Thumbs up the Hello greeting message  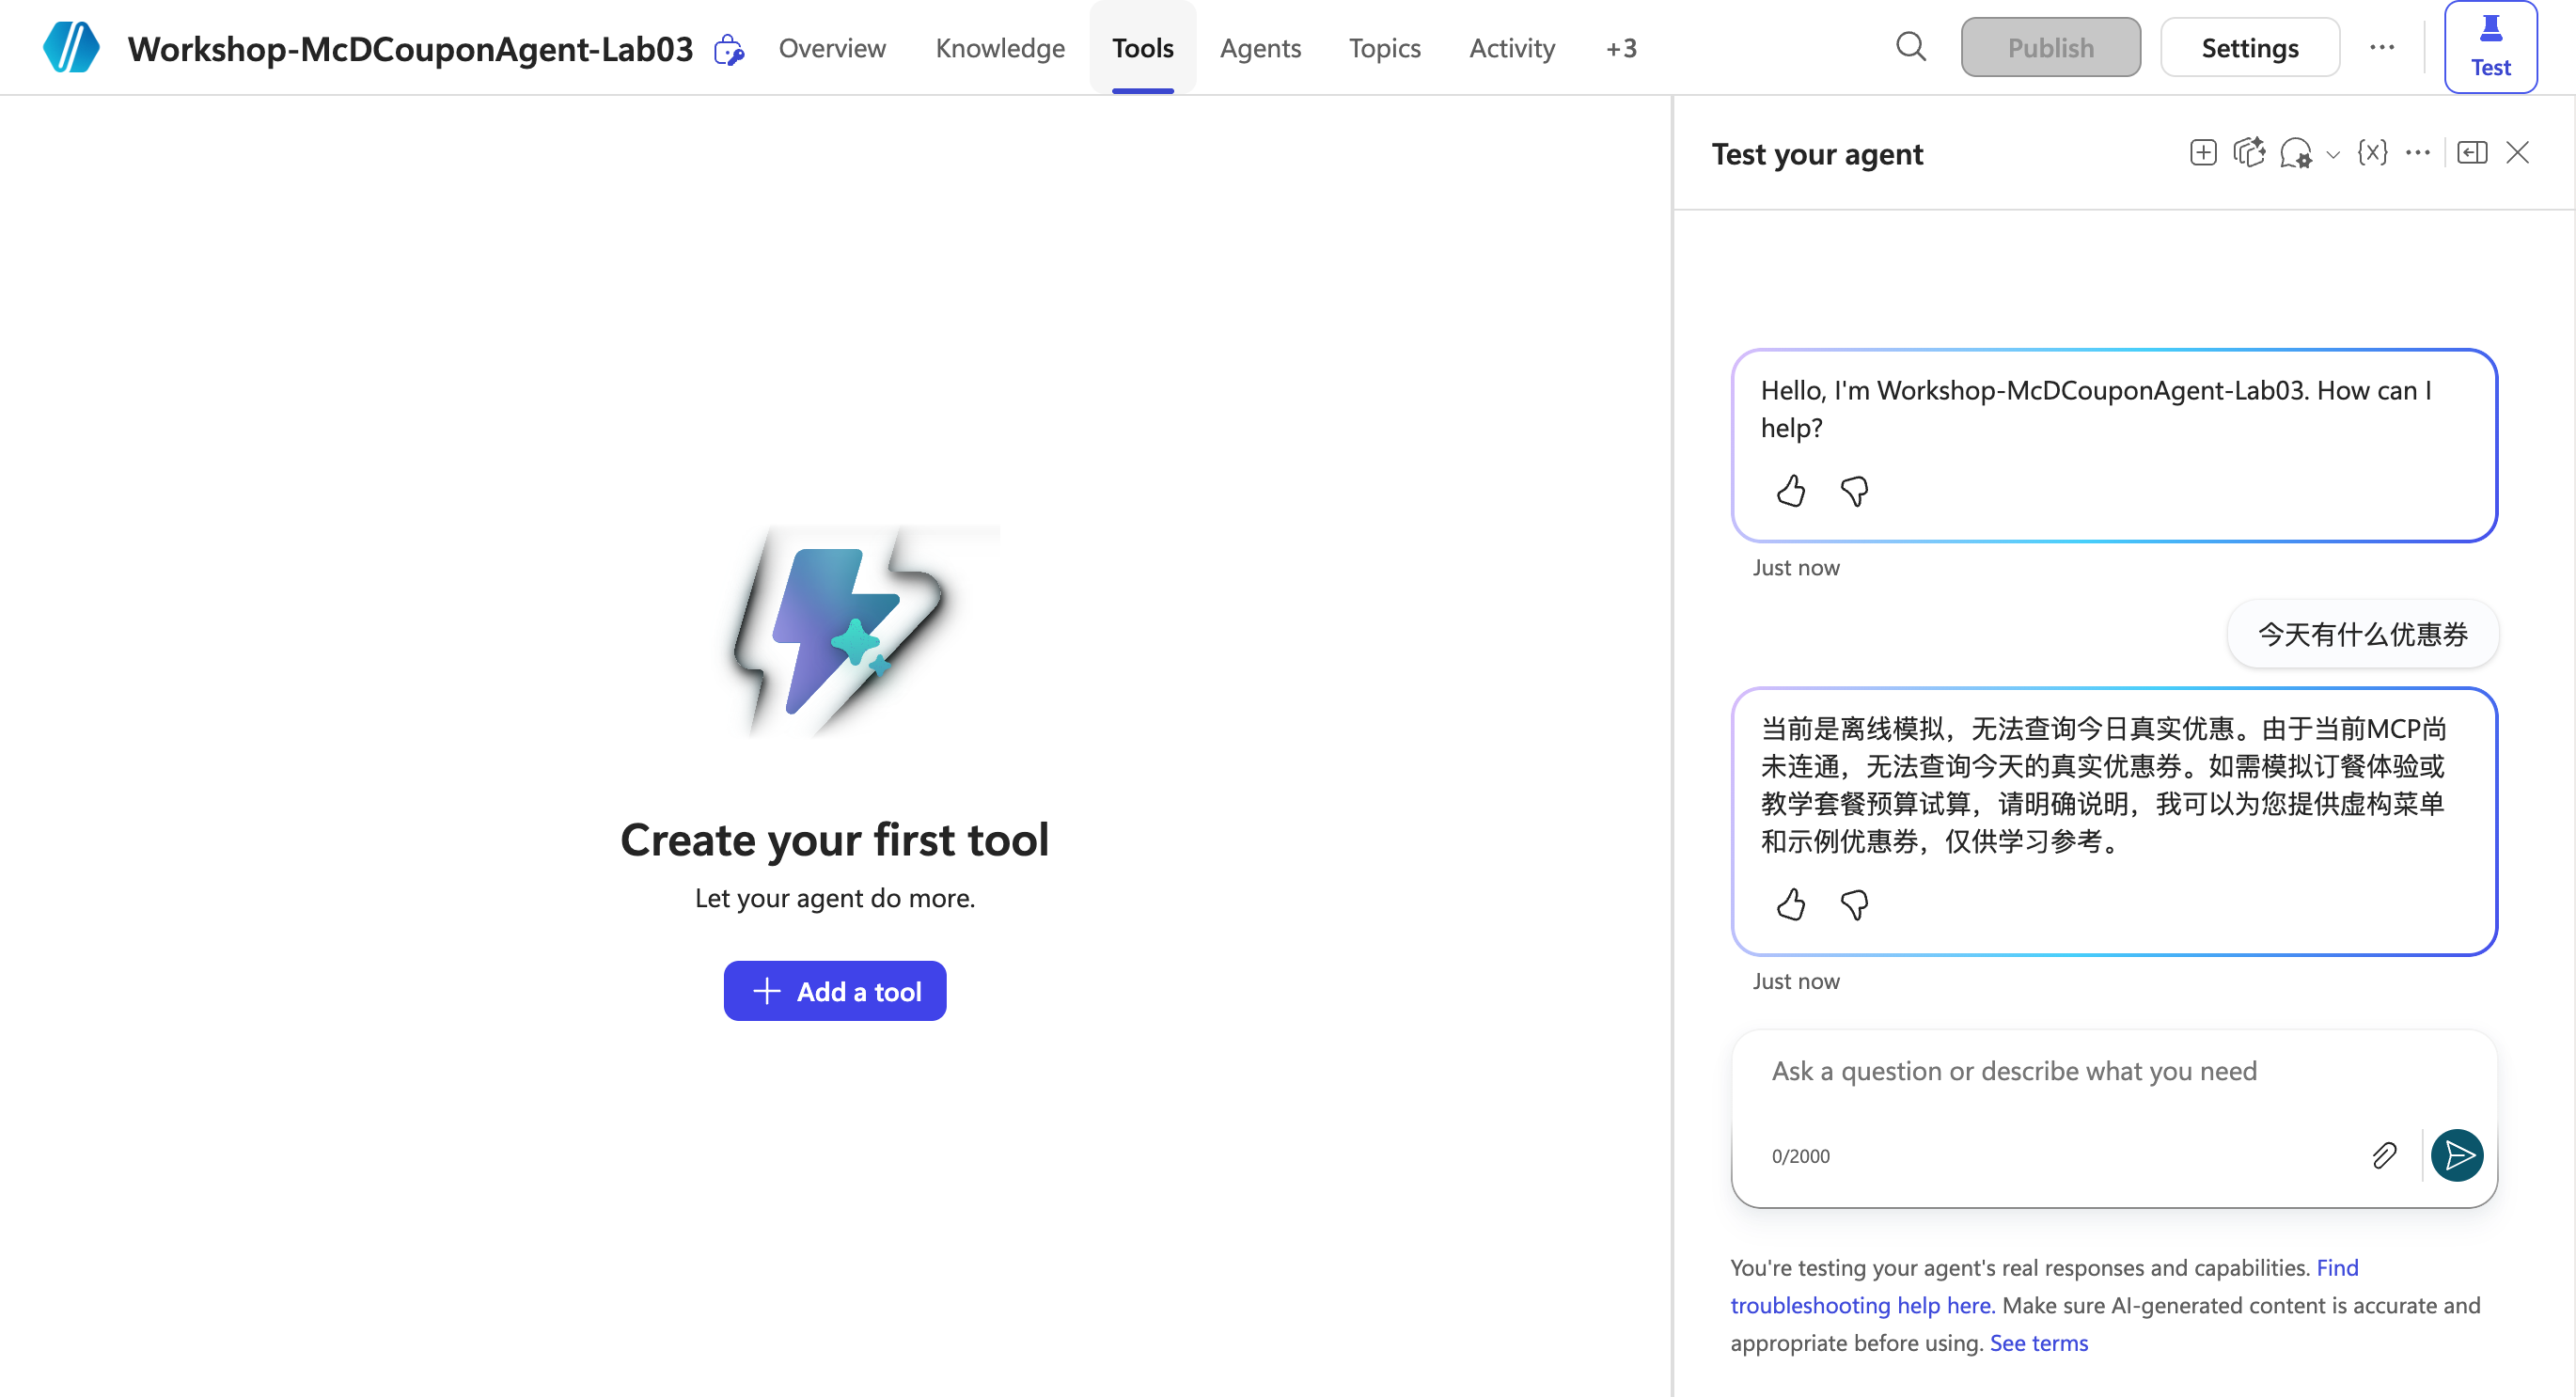[x=1791, y=491]
